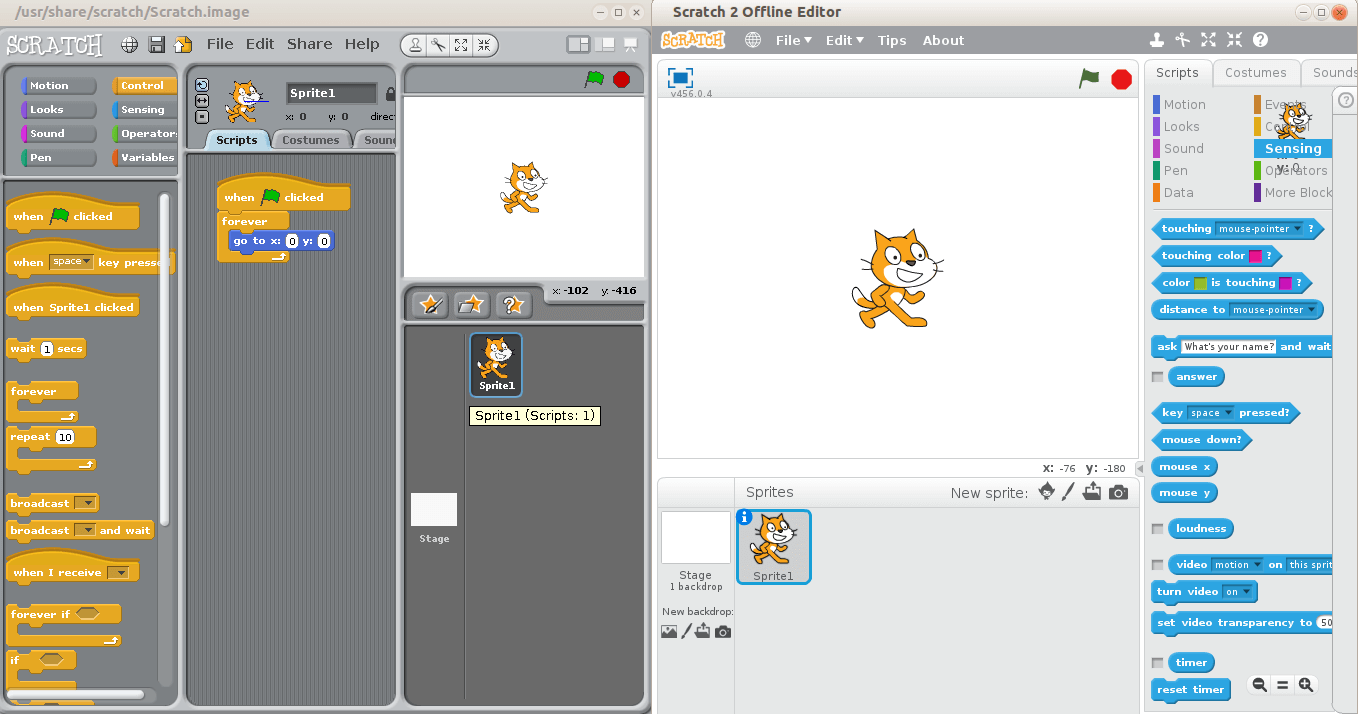Click the pink swatch in 'touching color' block
The image size is (1358, 714).
coord(1255,256)
